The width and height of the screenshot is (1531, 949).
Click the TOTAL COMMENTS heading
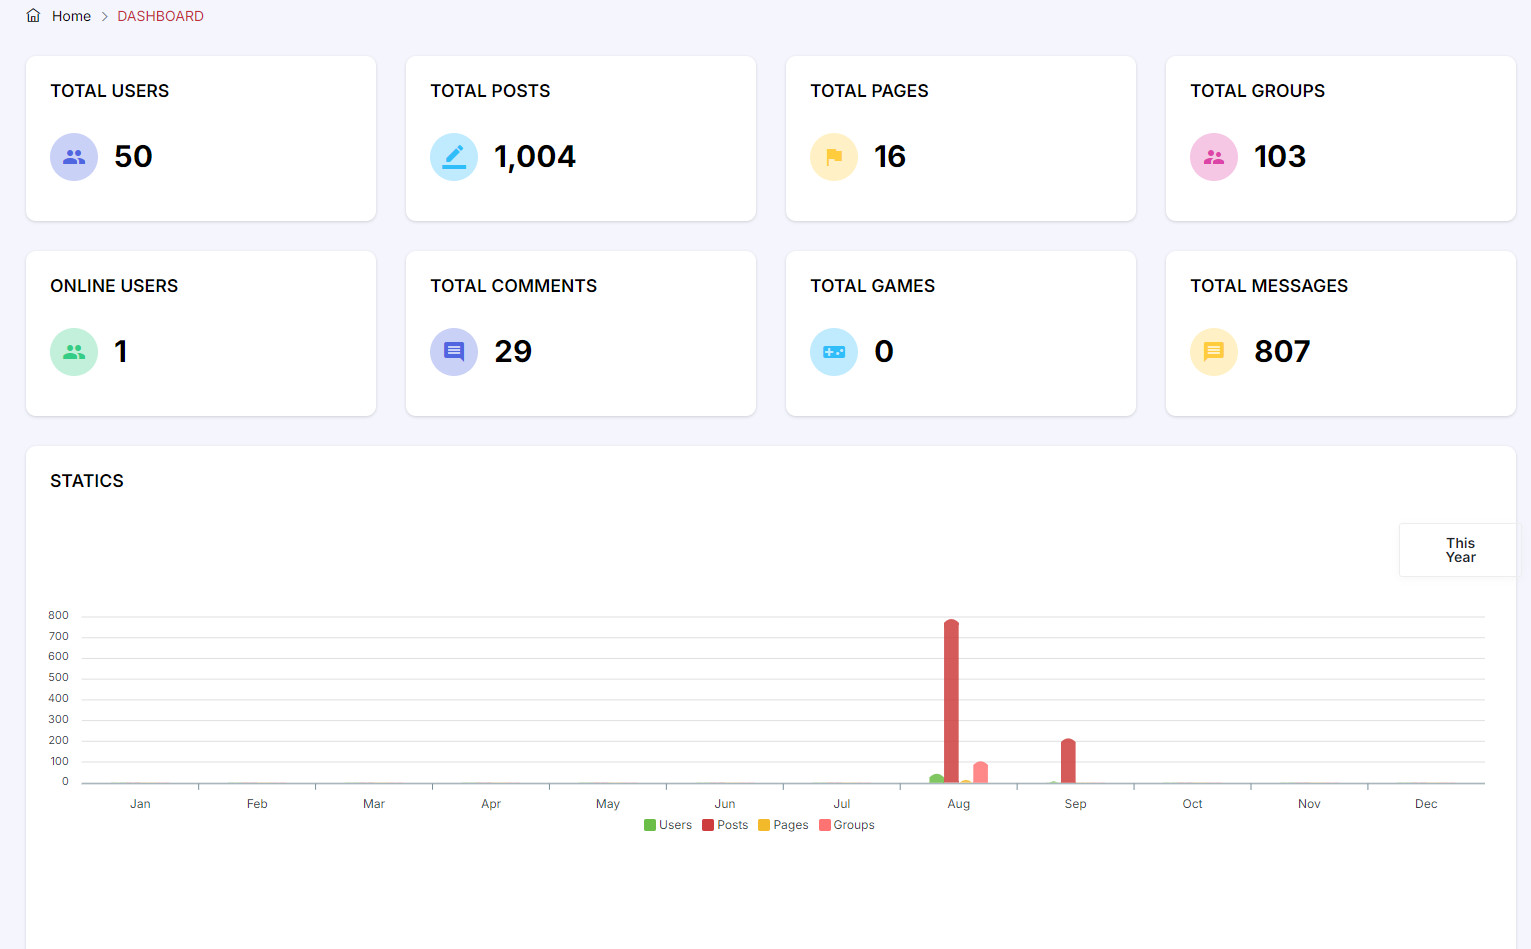(x=514, y=286)
